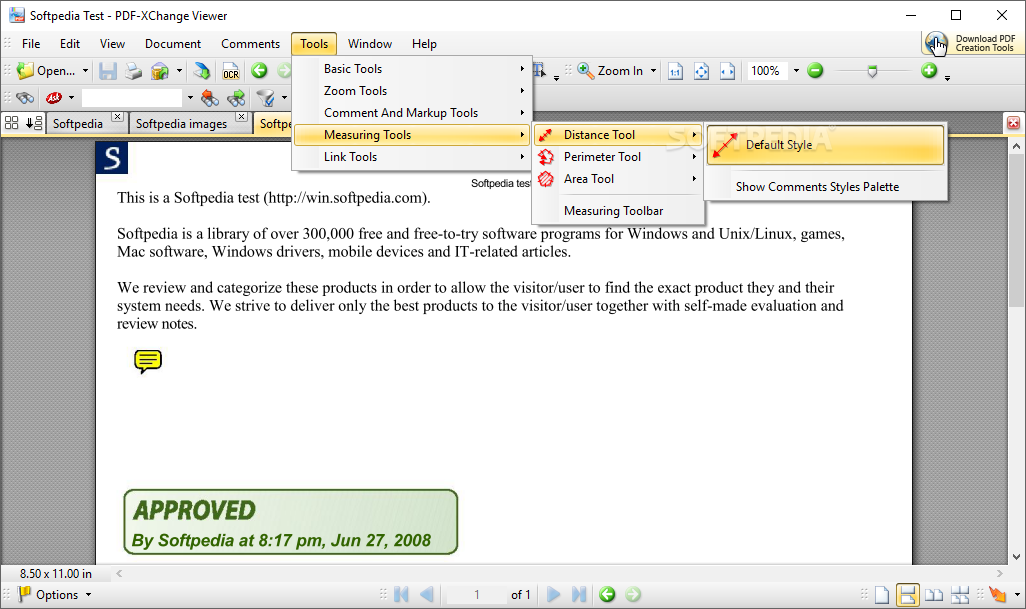The width and height of the screenshot is (1026, 609).
Task: Select Link Tools menu entry
Action: pyautogui.click(x=412, y=157)
